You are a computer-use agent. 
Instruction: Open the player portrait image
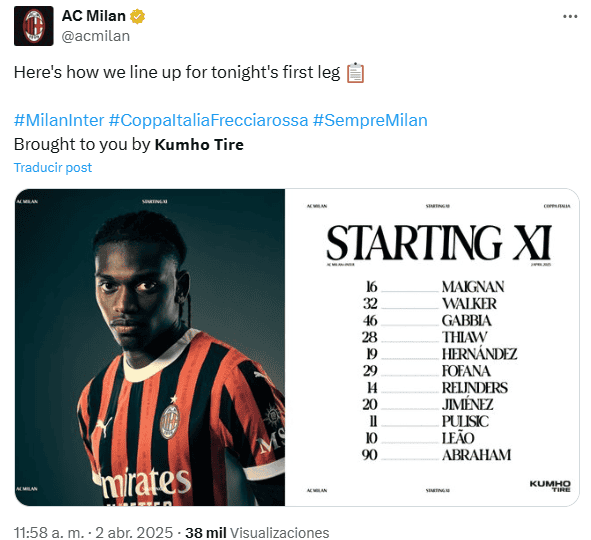[x=150, y=347]
